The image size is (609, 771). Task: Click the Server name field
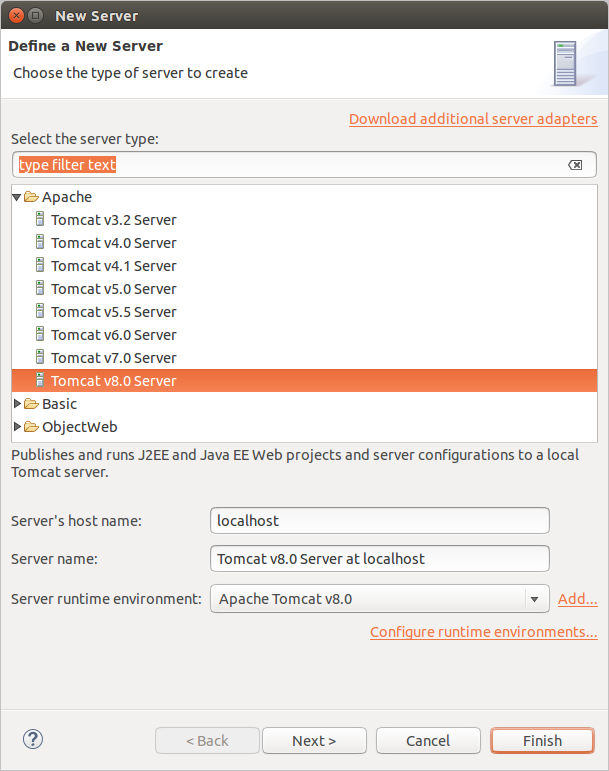click(379, 559)
